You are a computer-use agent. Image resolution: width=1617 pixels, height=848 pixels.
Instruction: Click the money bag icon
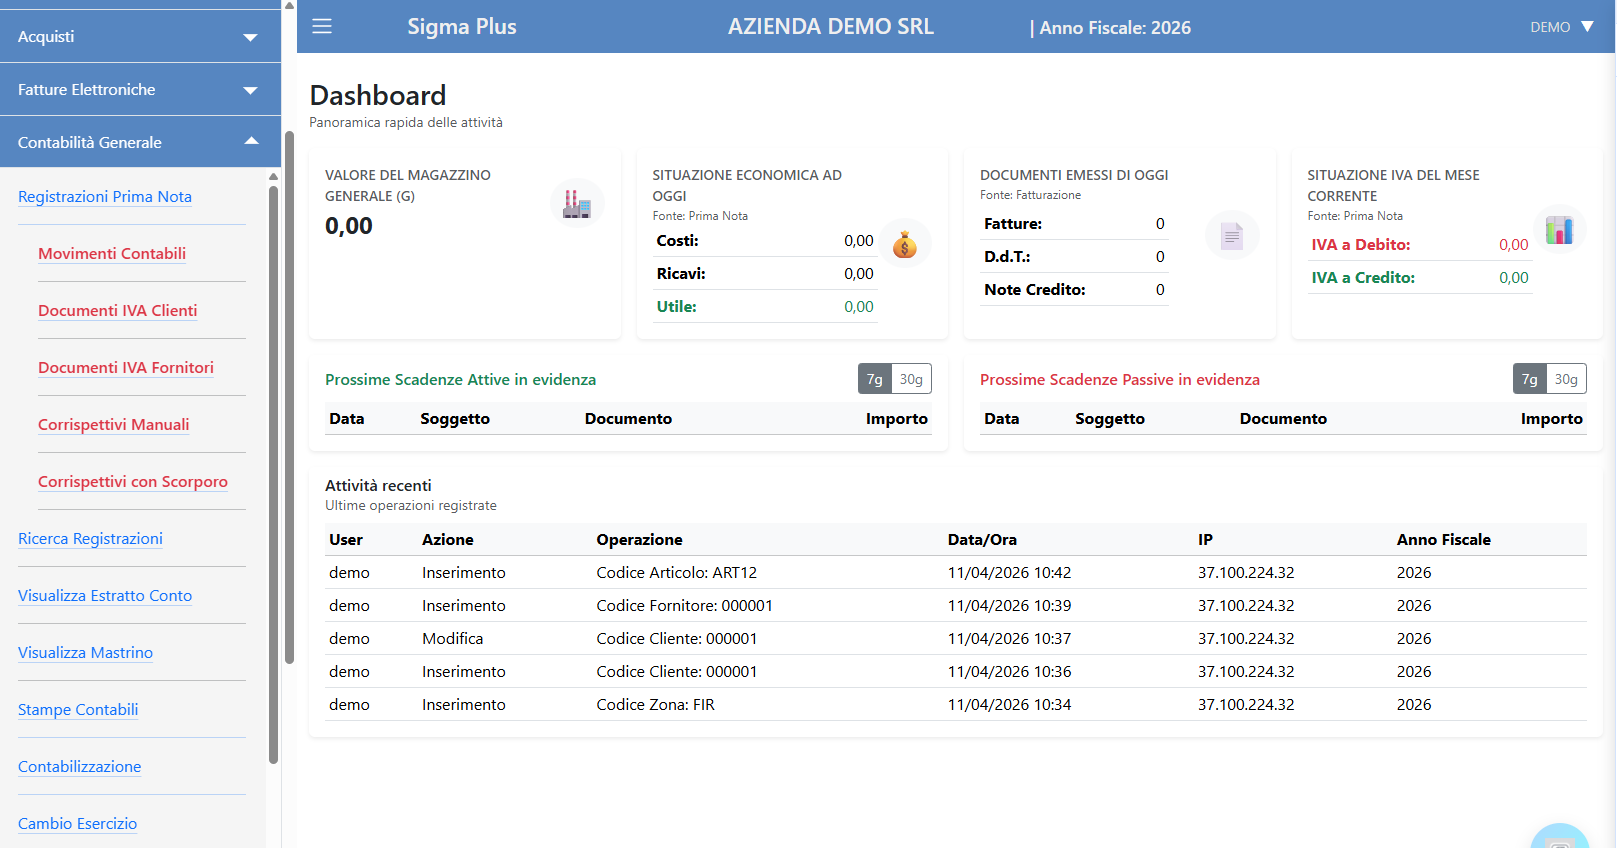tap(905, 244)
